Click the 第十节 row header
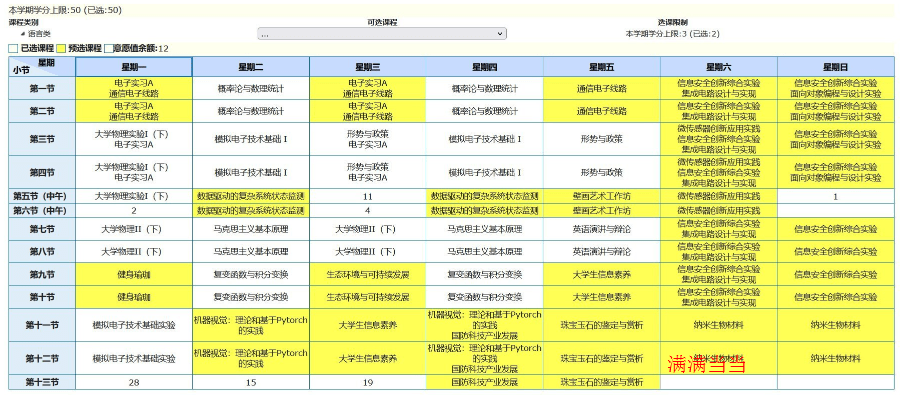This screenshot has width=900, height=395. click(42, 297)
